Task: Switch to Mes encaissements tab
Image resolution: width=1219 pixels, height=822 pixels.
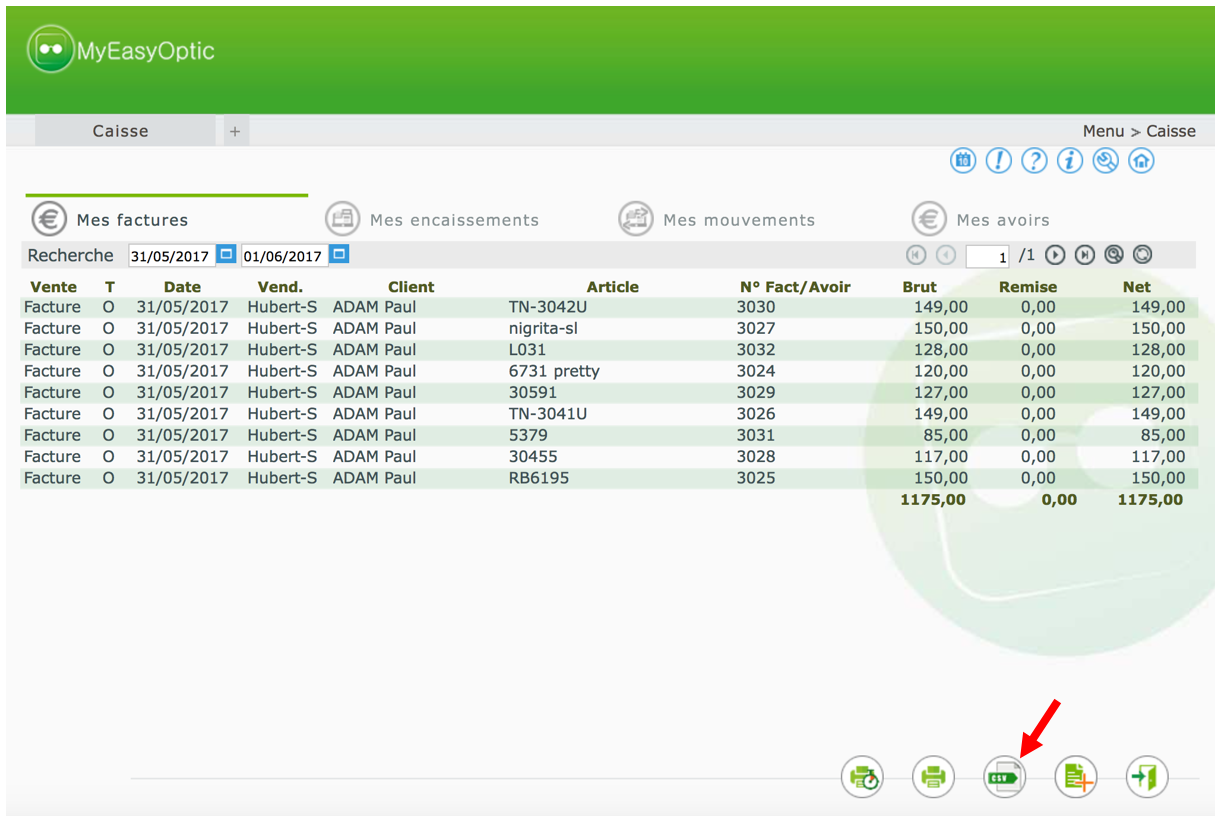Action: pyautogui.click(x=454, y=220)
